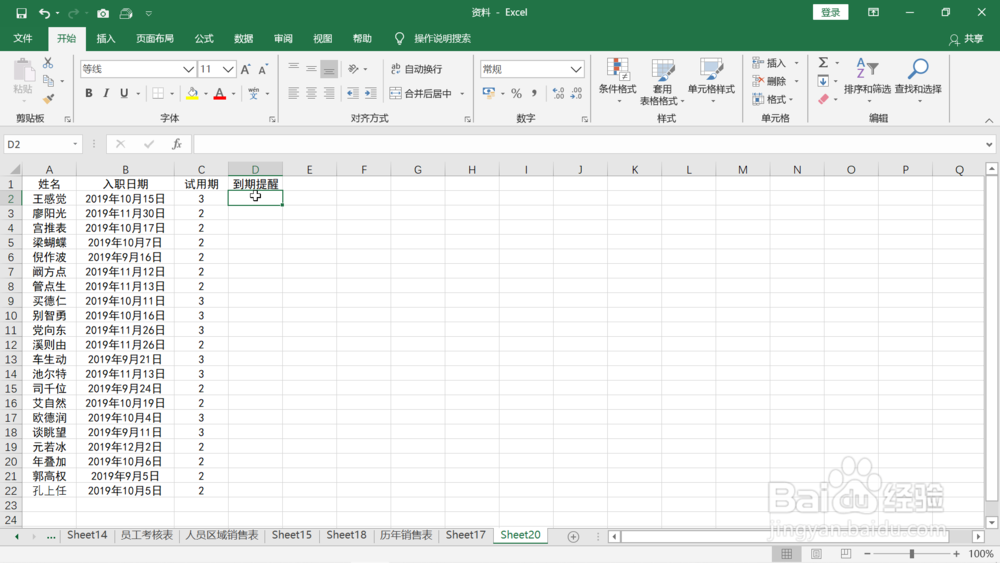Click the Save icon in title bar
The height and width of the screenshot is (563, 1000).
point(21,13)
